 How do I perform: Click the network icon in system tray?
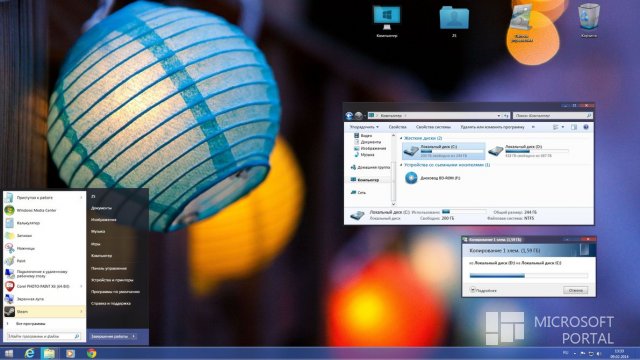click(591, 353)
